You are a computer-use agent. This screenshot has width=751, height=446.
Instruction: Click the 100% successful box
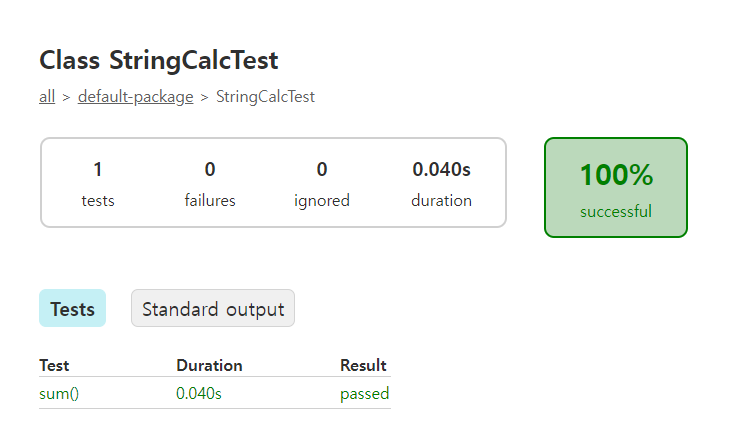click(616, 187)
